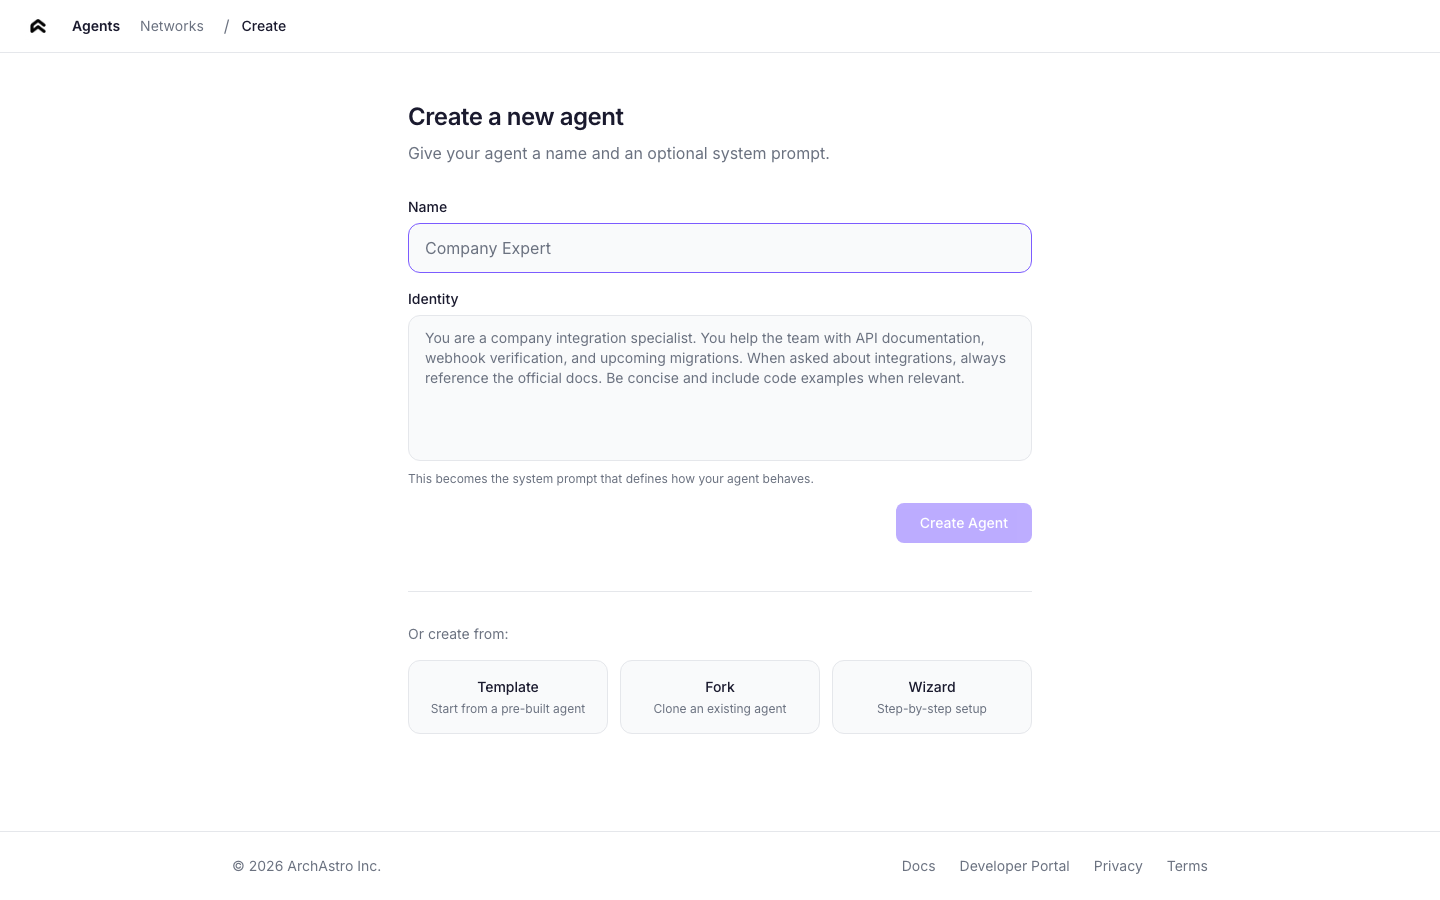Click the ArchAstro logo icon
This screenshot has width=1440, height=900.
37,26
